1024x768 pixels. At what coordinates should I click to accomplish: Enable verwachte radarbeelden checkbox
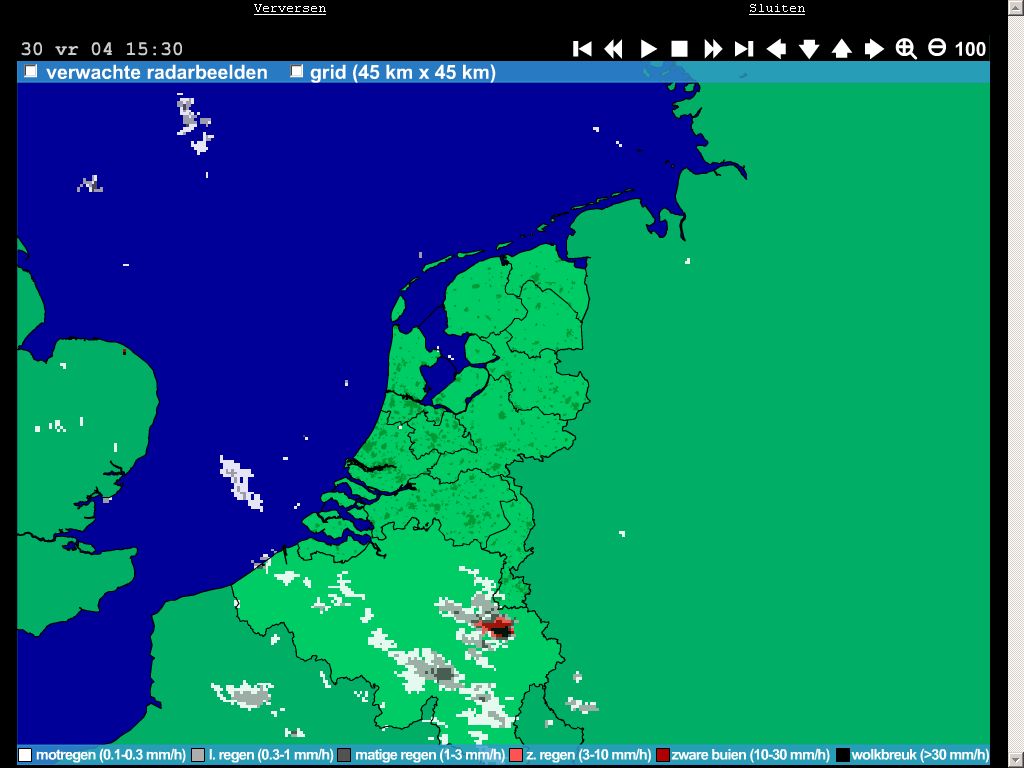tap(31, 71)
